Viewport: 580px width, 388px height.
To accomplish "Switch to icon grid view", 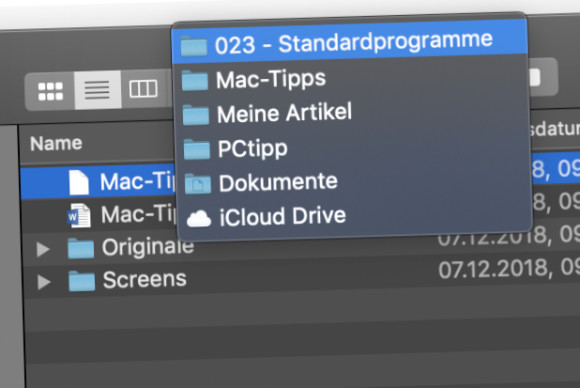I will tap(50, 91).
